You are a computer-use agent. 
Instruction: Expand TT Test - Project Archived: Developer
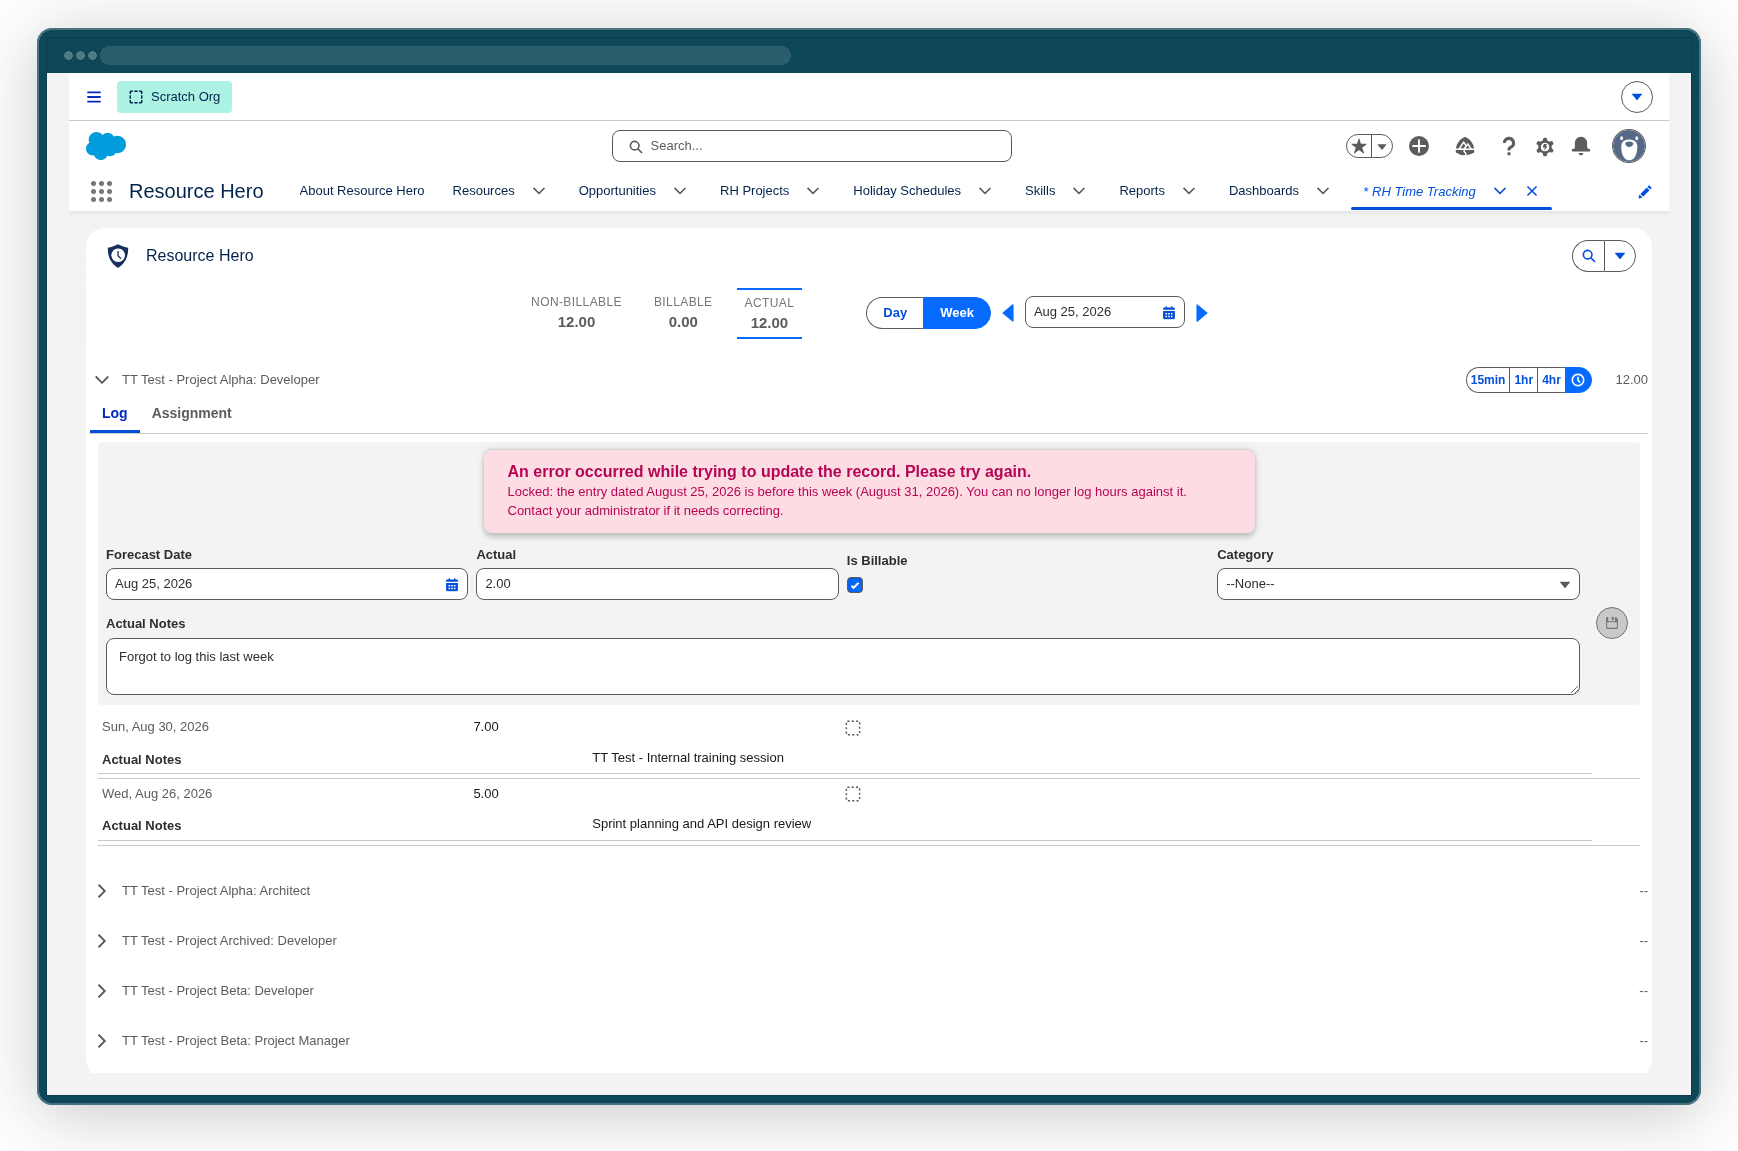pos(102,941)
